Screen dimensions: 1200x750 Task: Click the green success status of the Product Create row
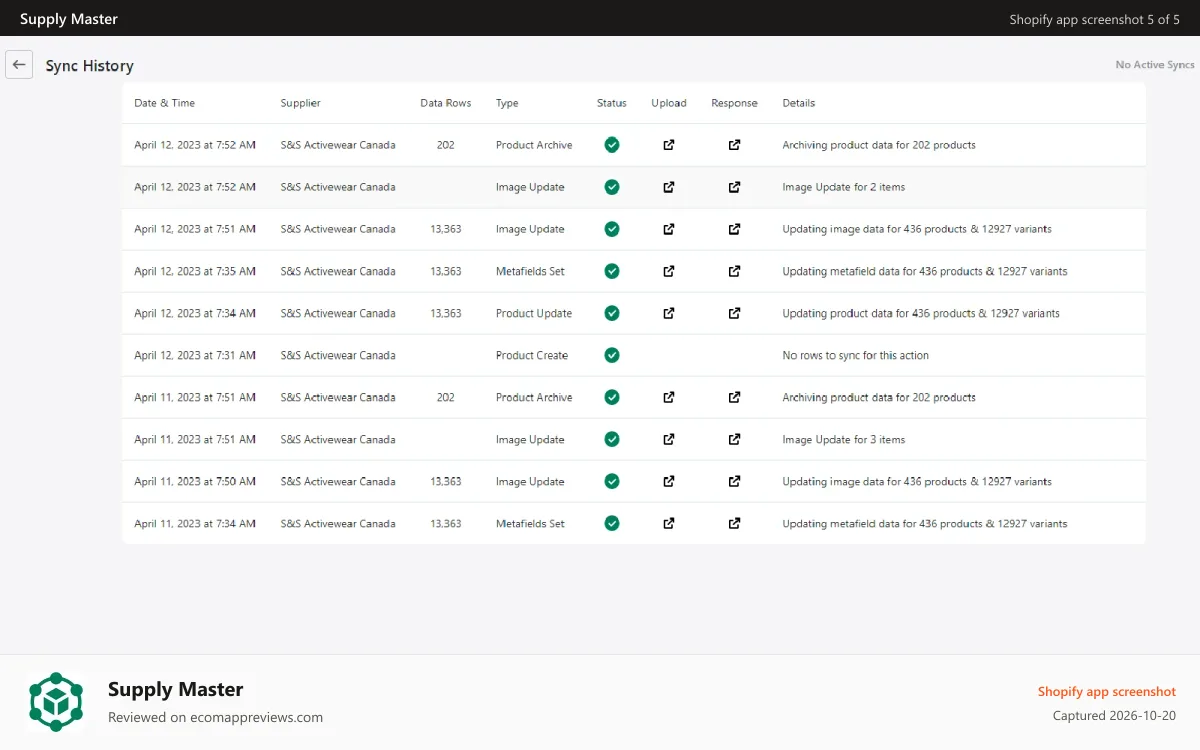[612, 355]
